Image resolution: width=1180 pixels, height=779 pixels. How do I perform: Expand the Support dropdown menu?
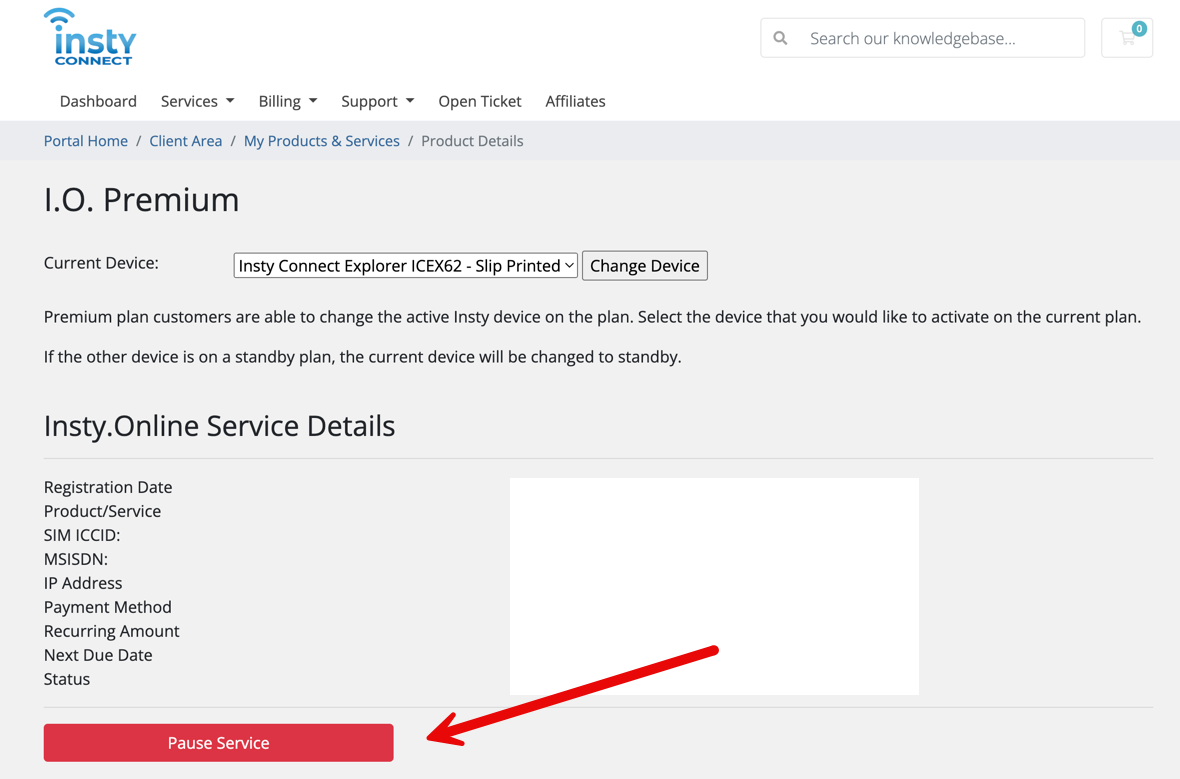377,101
